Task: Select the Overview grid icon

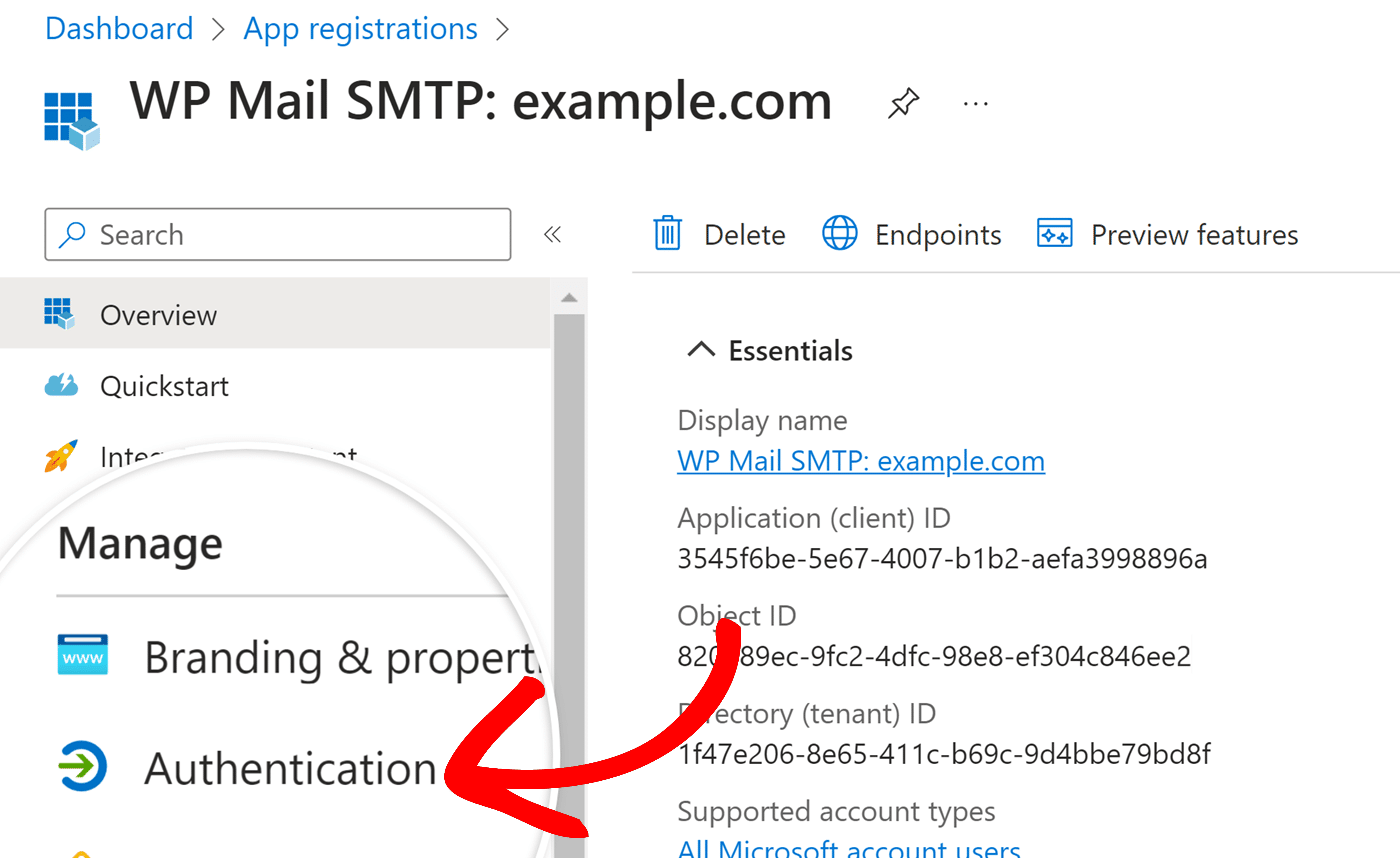Action: (x=60, y=313)
